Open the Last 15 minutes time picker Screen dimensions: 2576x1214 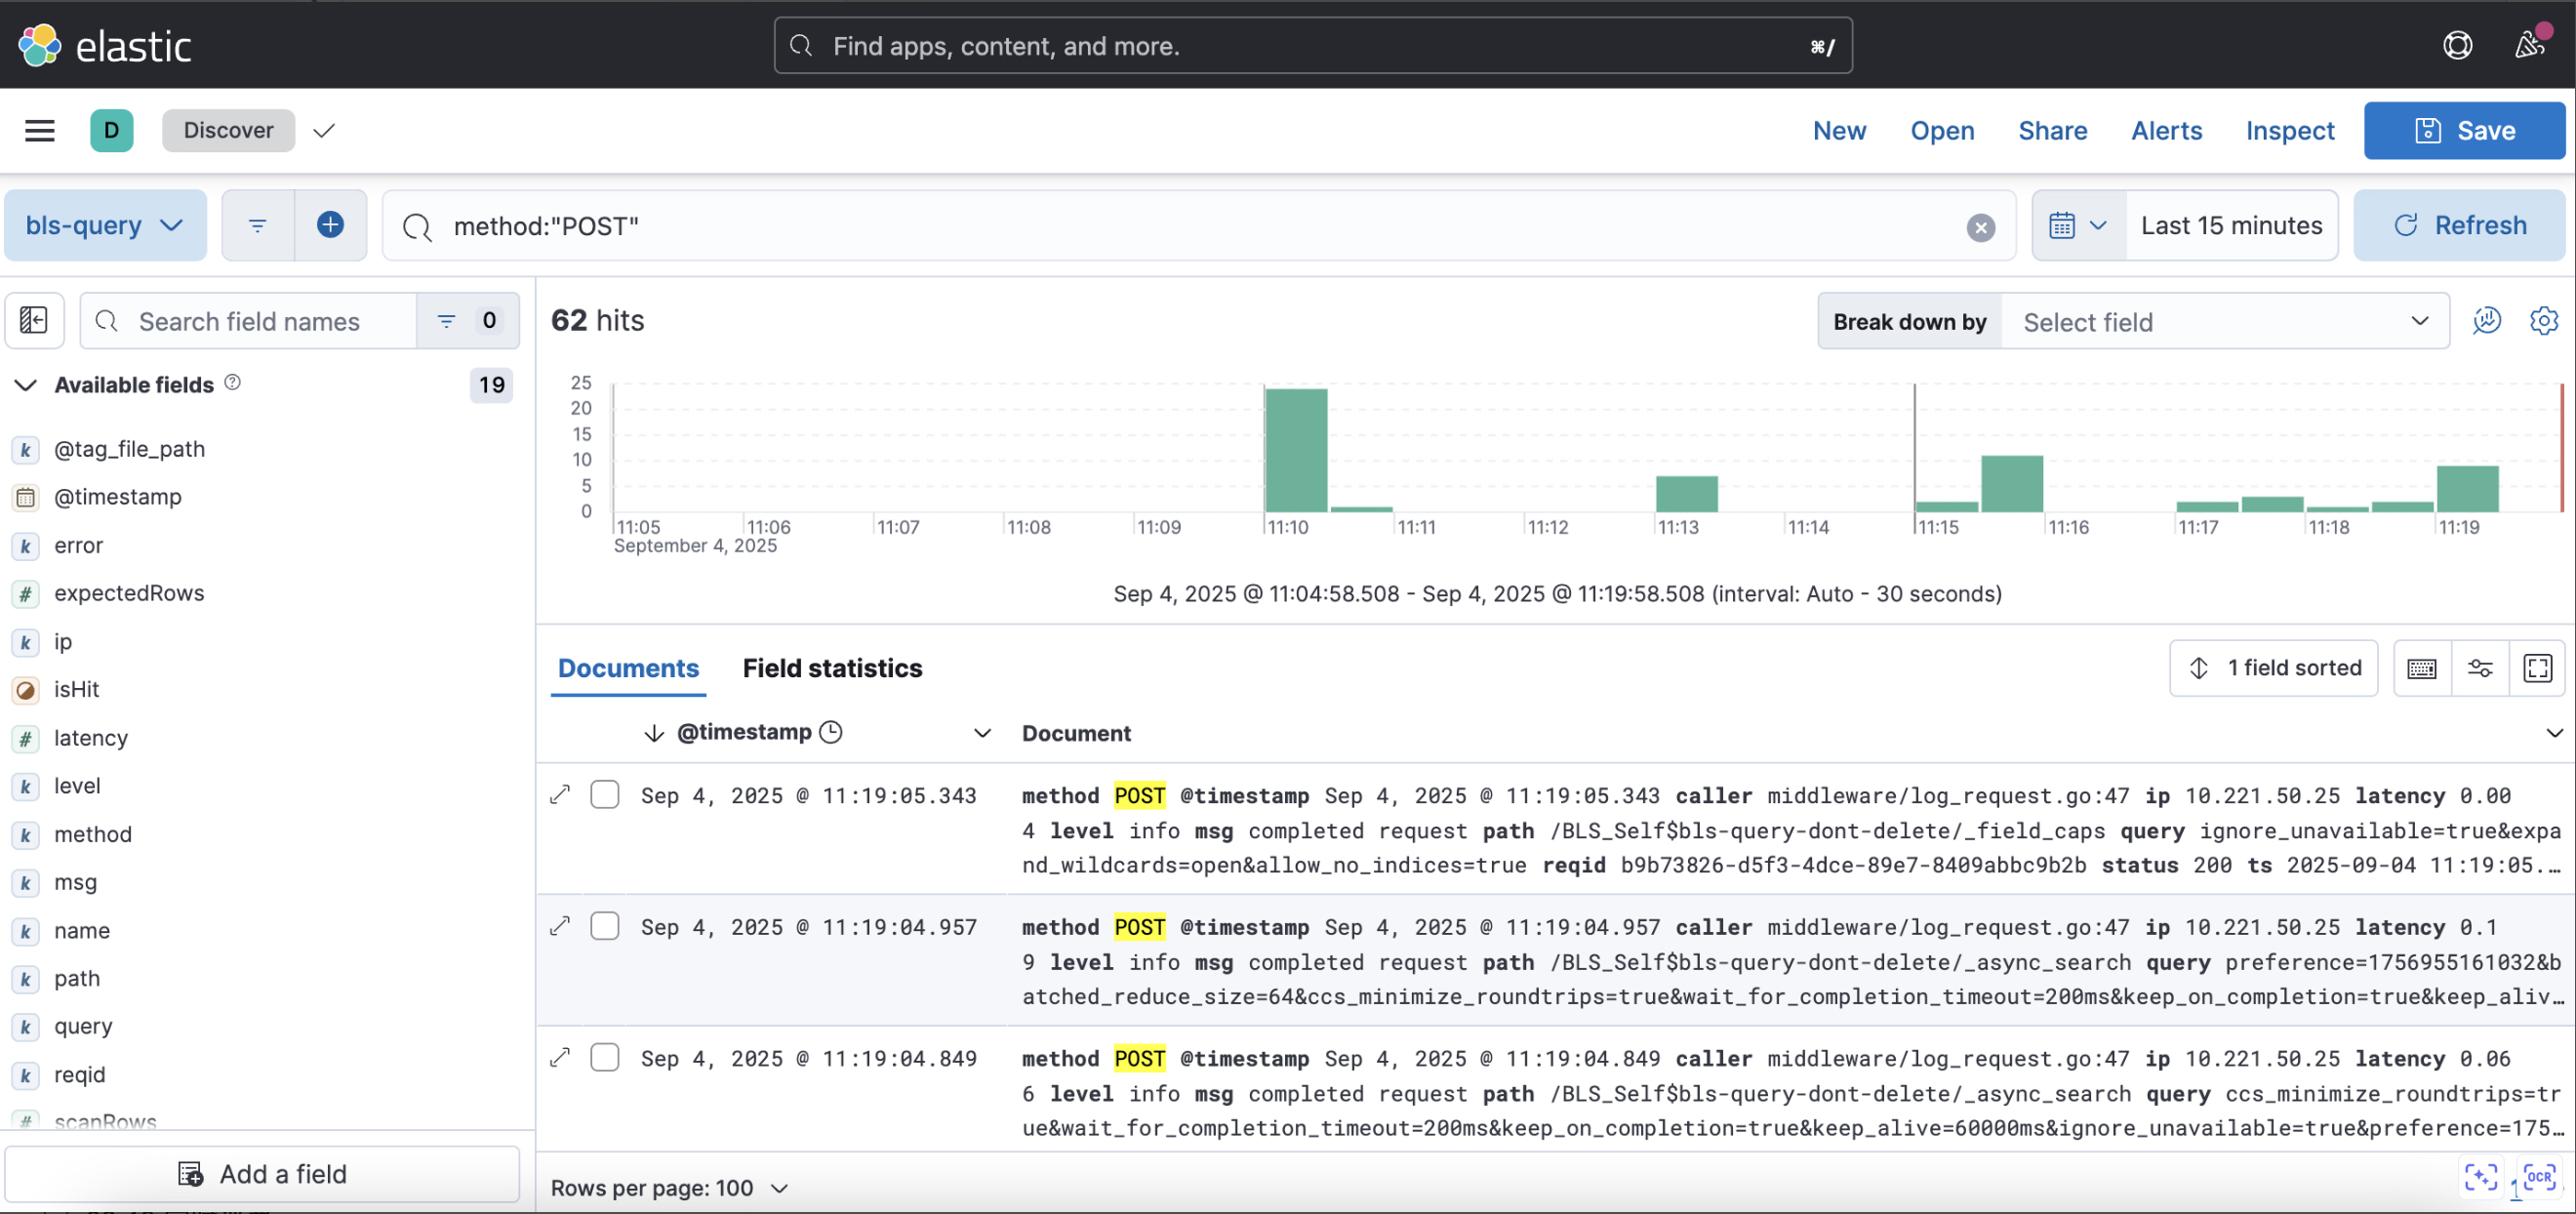coord(2231,225)
